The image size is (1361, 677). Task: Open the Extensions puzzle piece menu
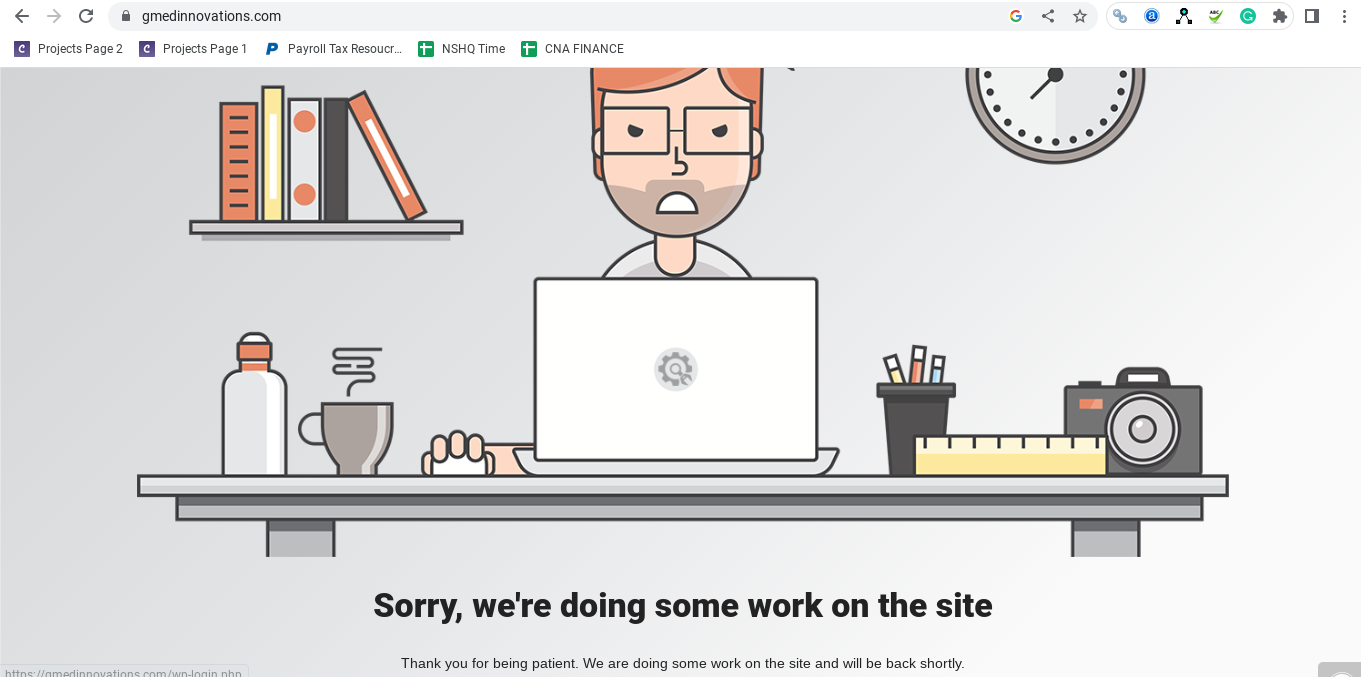pos(1280,16)
